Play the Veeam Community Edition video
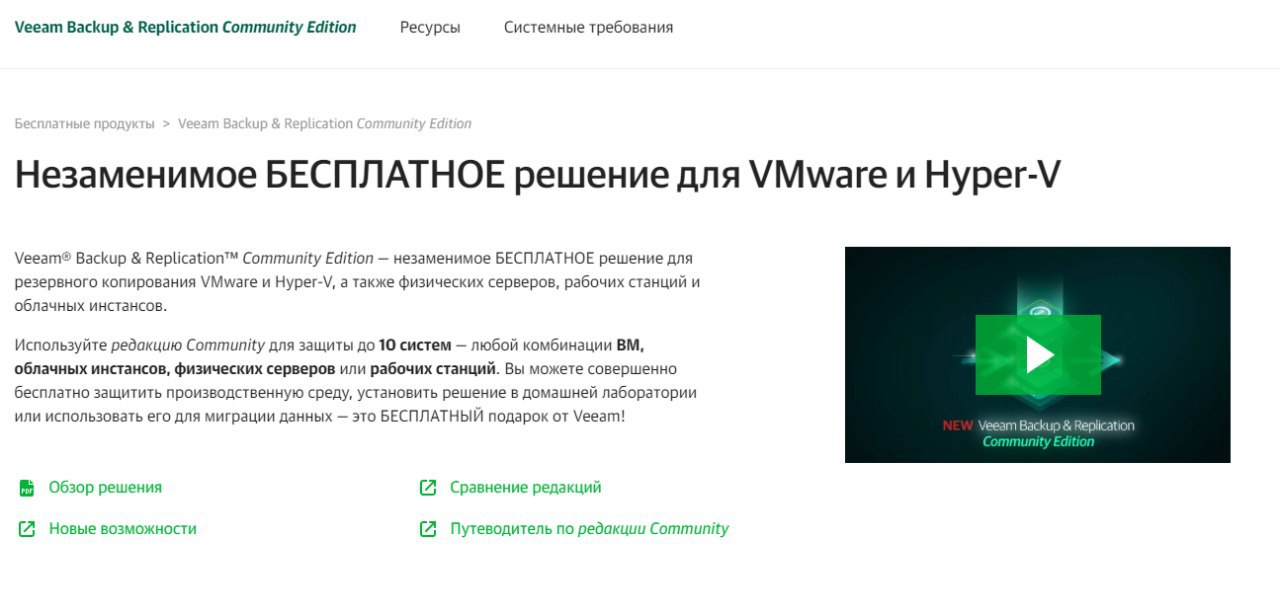Viewport: 1280px width, 614px height. tap(1038, 354)
